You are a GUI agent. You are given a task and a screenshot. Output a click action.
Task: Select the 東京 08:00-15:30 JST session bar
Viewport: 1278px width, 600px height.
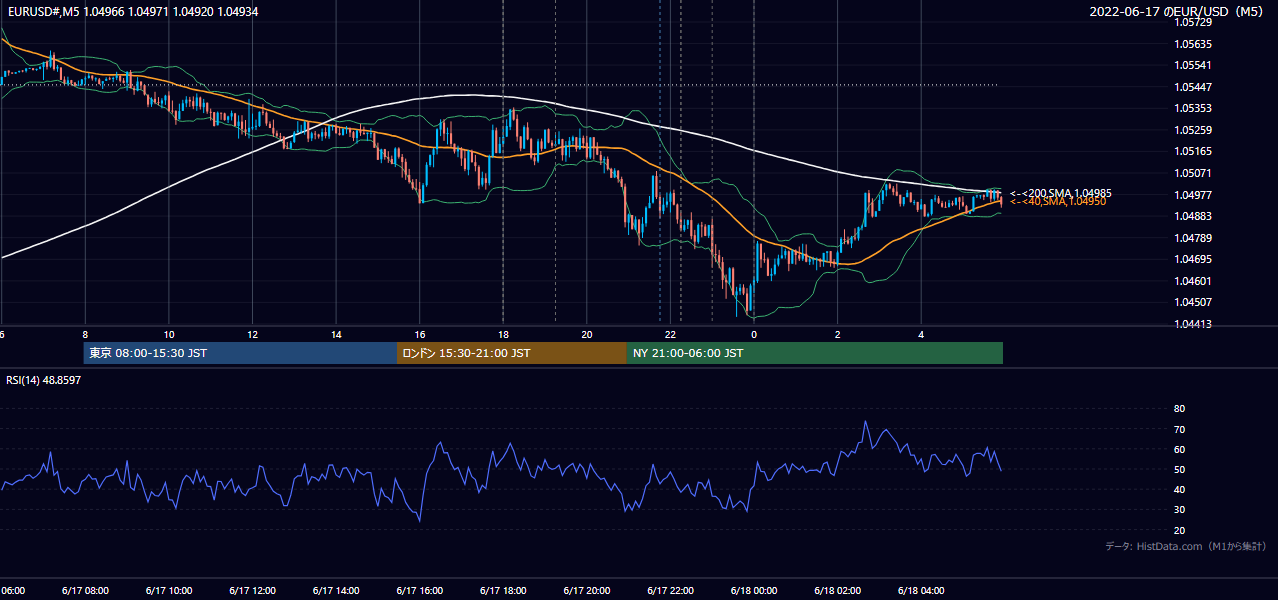click(240, 353)
